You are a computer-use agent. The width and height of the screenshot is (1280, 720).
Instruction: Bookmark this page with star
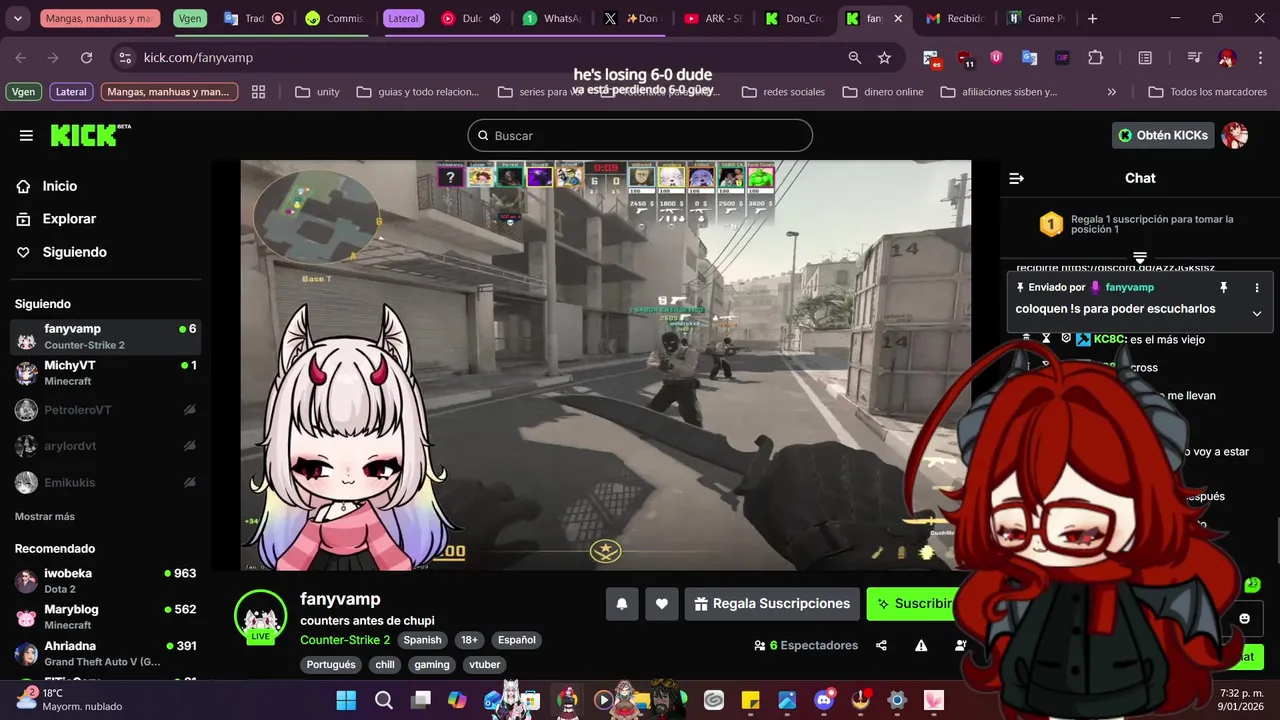point(884,58)
